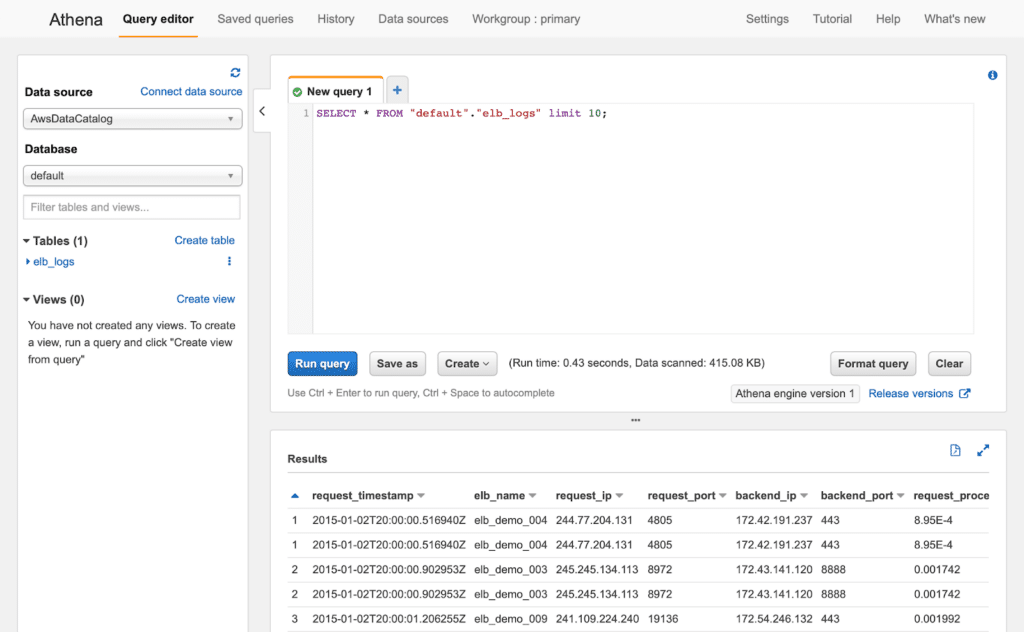Viewport: 1024px width, 632px height.
Task: Select the New query 1 tab
Action: coord(336,91)
